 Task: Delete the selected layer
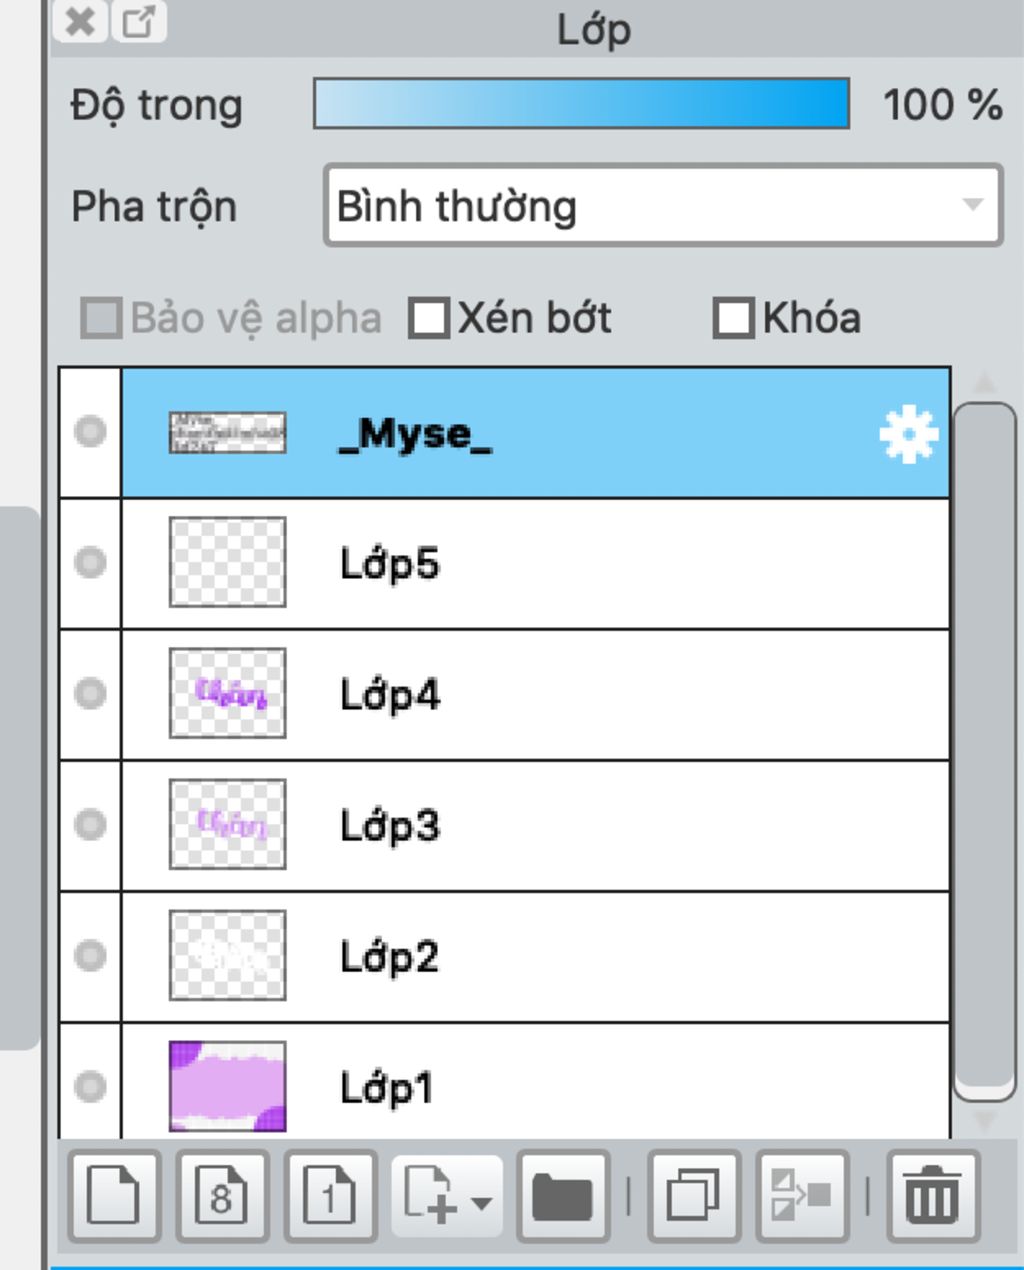coord(932,1196)
